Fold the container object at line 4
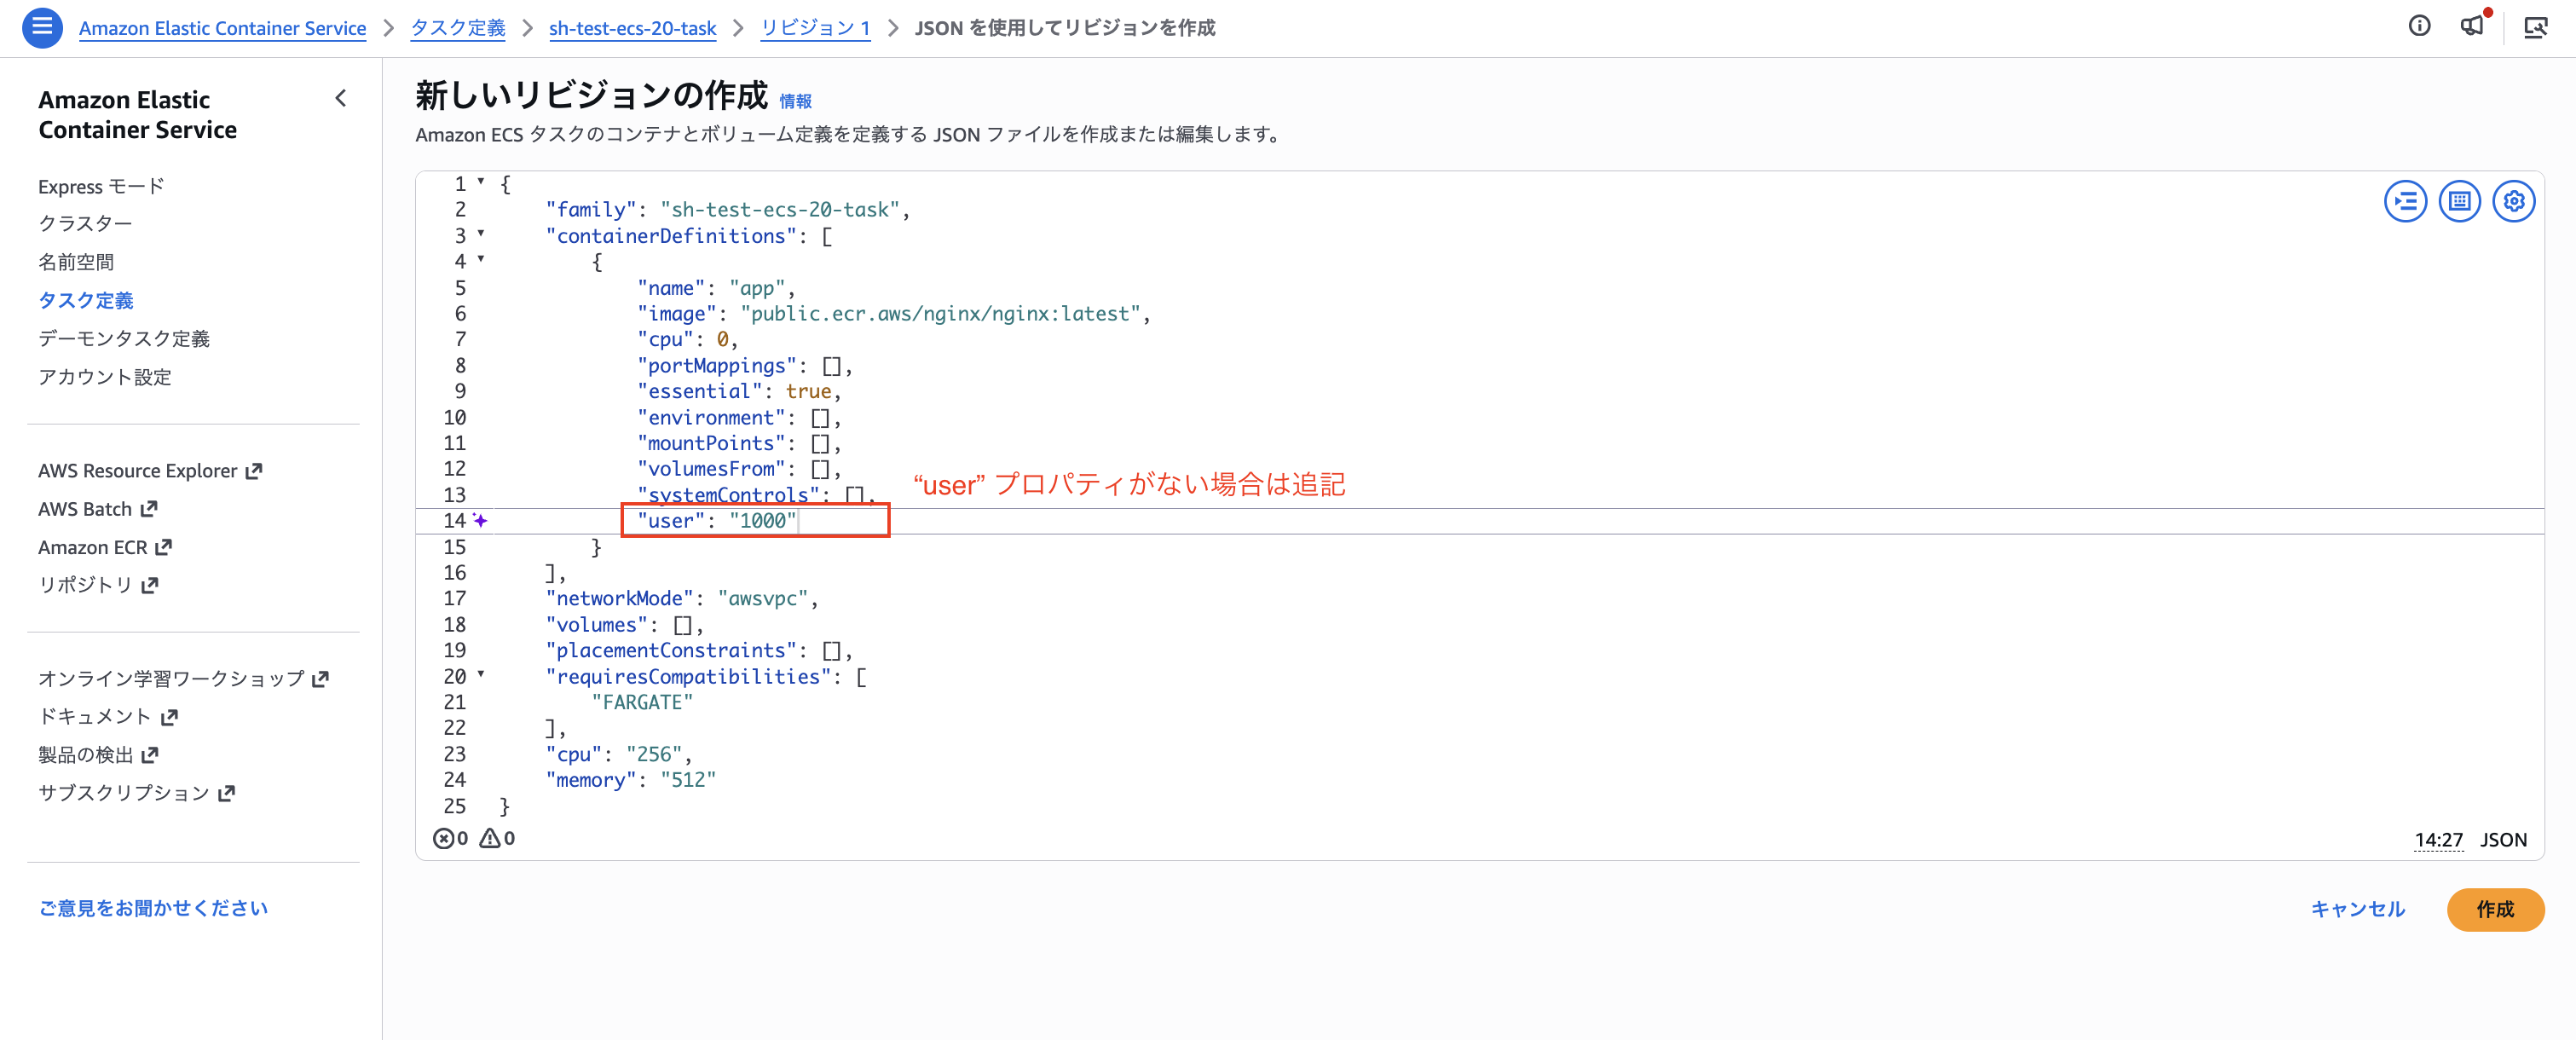 coord(481,260)
